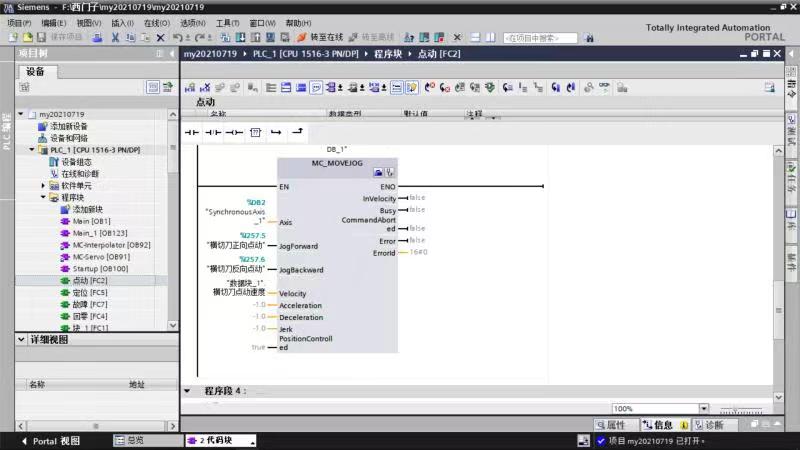
Task: Open the 项目(P) menu
Action: point(19,23)
